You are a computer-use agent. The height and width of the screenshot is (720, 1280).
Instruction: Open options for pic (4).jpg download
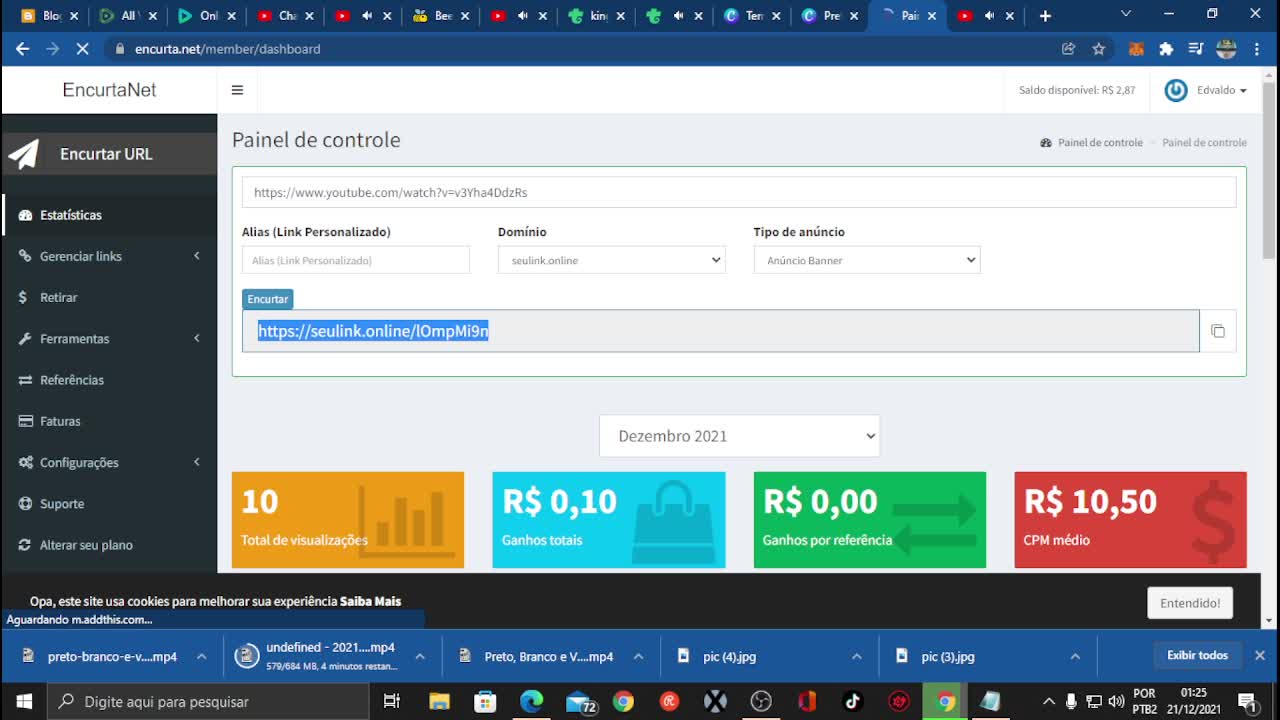pyautogui.click(x=857, y=656)
